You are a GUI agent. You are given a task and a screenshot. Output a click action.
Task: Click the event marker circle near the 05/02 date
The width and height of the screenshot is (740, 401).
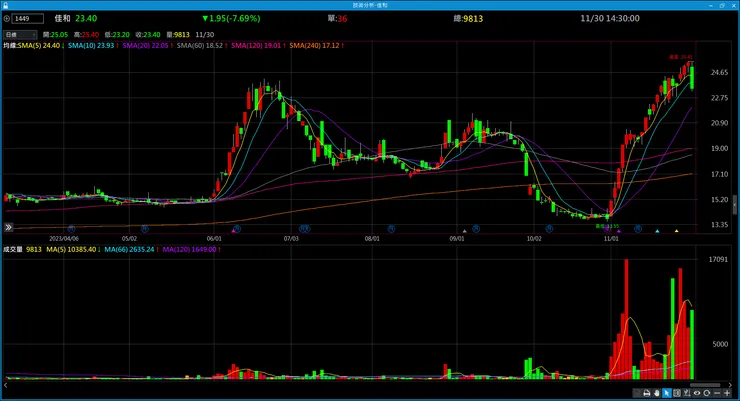coord(145,229)
